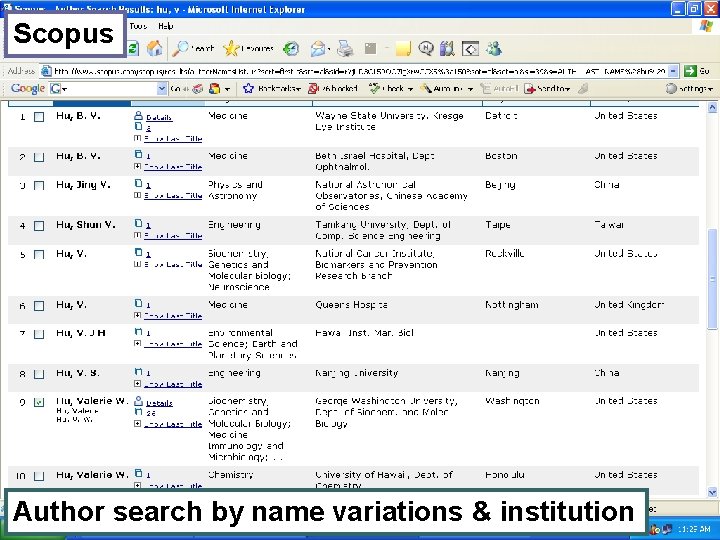This screenshot has height=540, width=720.
Task: Click the Mail envelope icon
Action: click(x=318, y=48)
